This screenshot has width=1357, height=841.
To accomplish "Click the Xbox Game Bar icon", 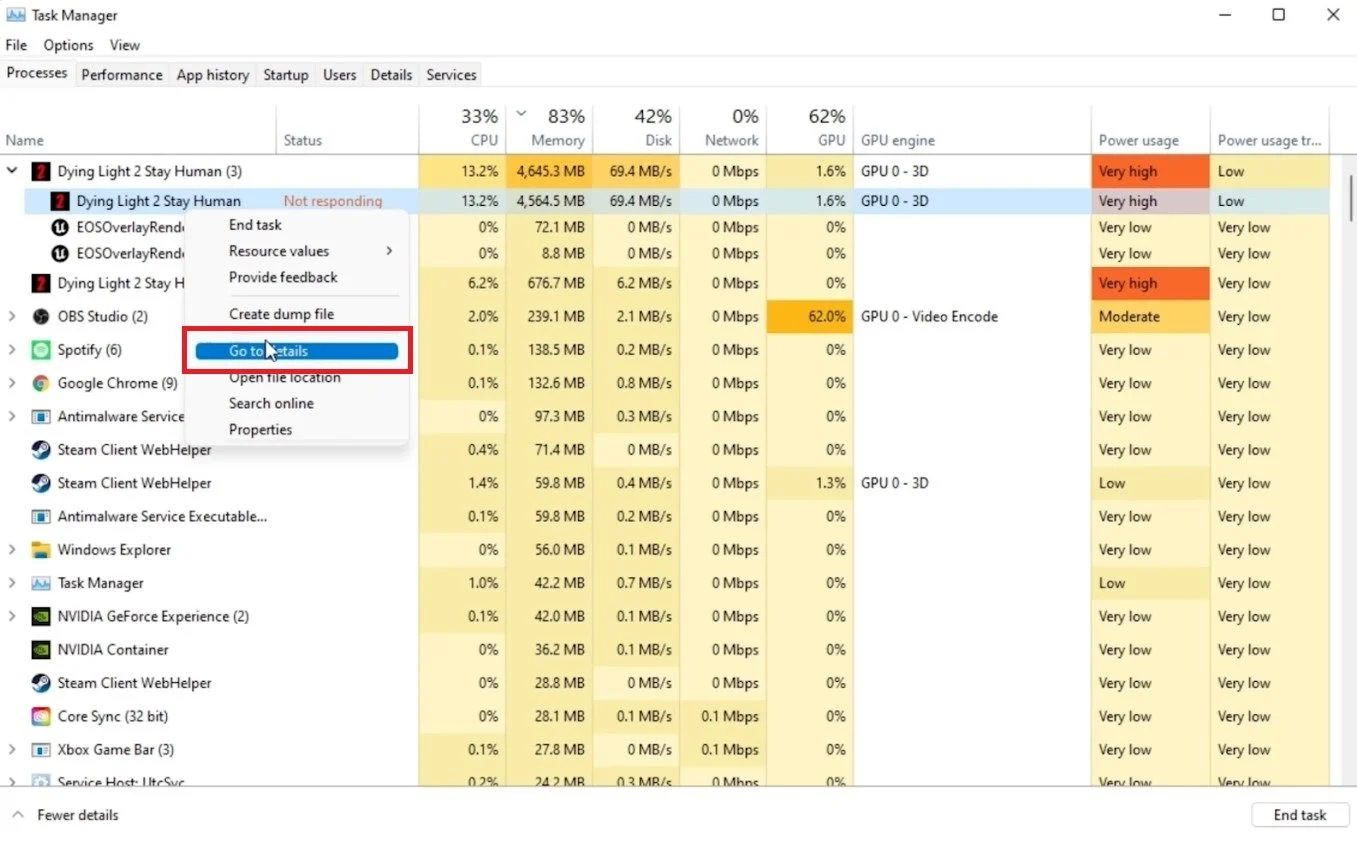I will (41, 750).
